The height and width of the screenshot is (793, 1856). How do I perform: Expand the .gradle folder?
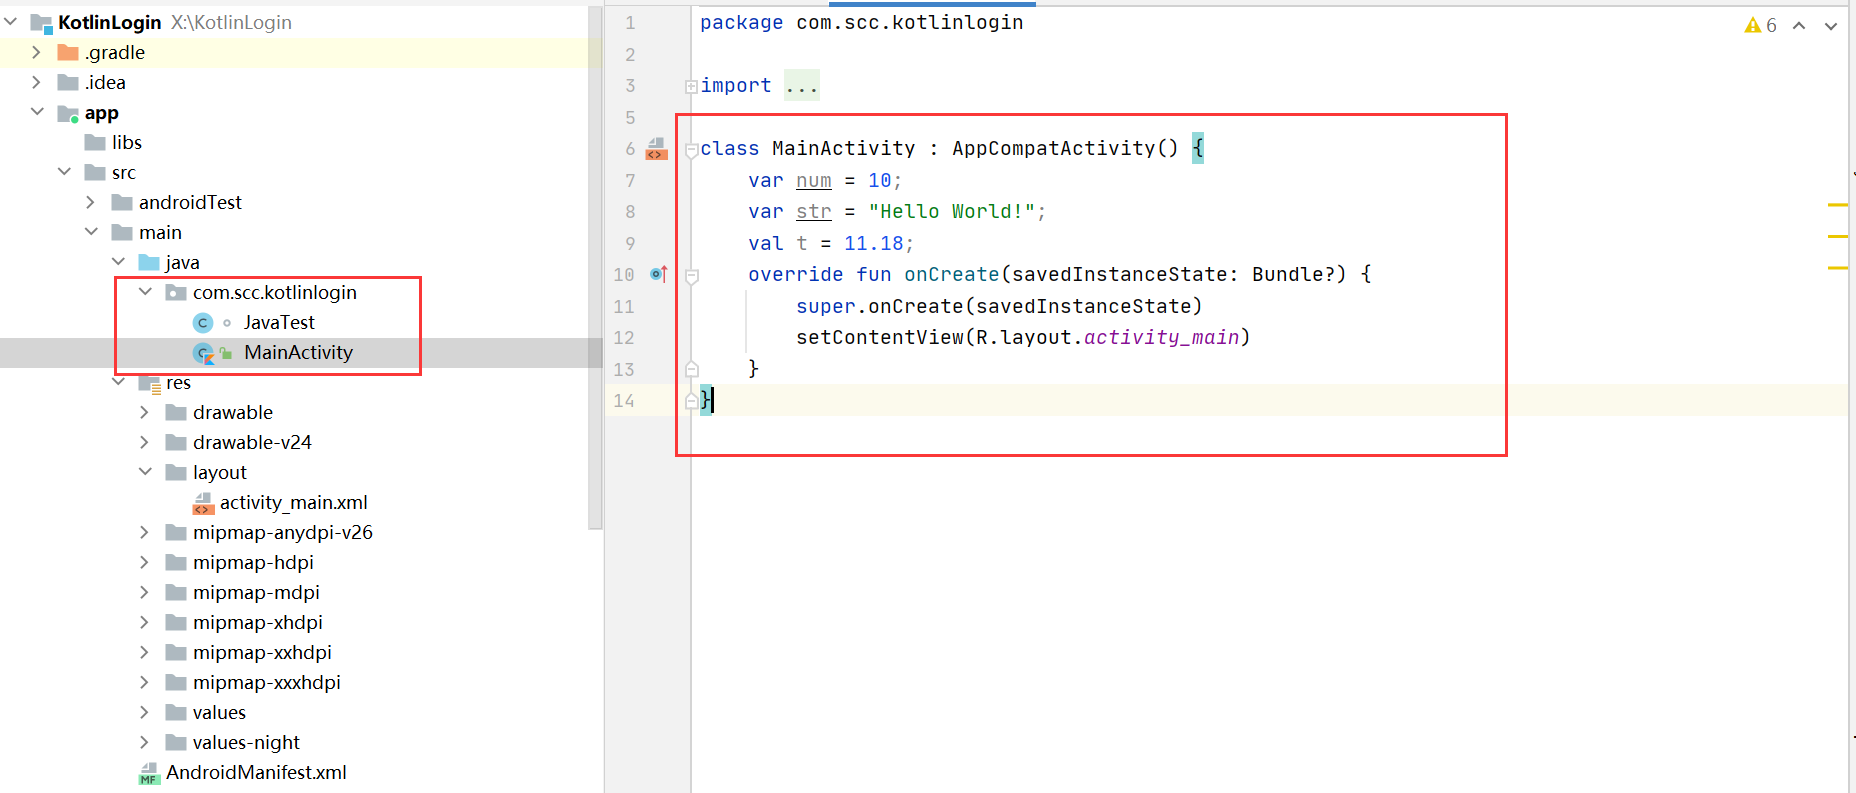click(37, 52)
